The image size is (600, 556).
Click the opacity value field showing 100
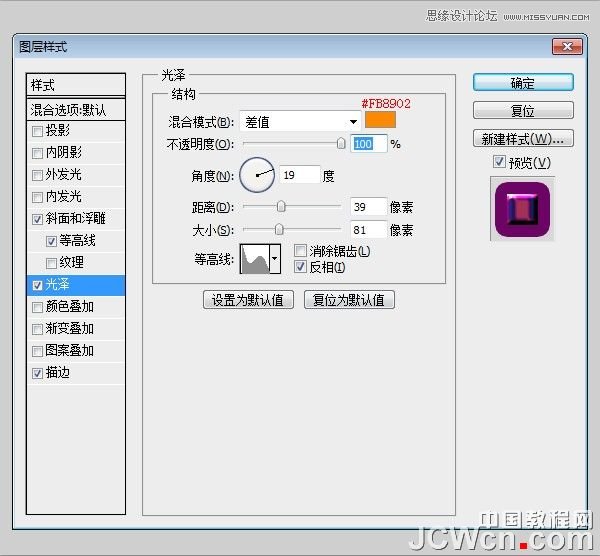tap(368, 144)
